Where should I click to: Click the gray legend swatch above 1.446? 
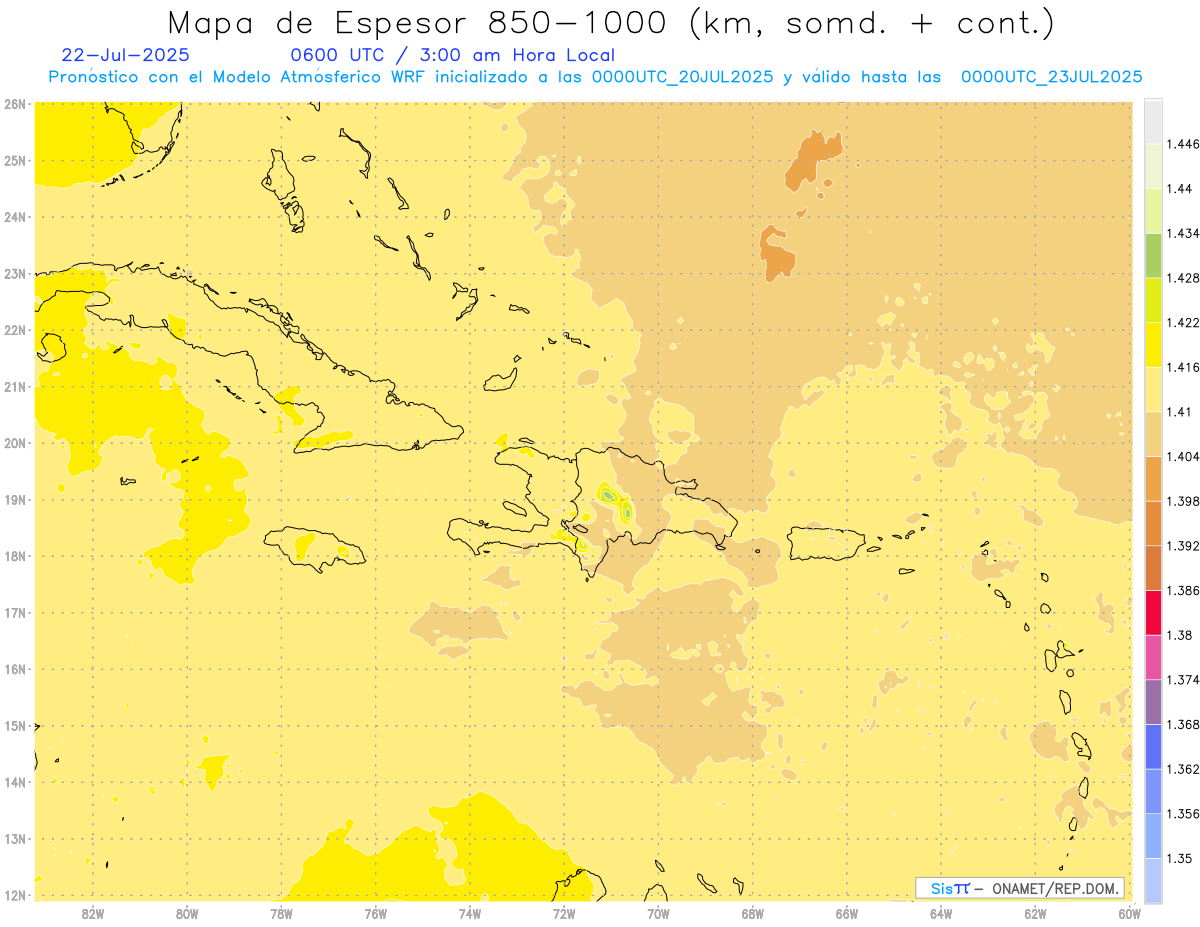[x=1153, y=121]
